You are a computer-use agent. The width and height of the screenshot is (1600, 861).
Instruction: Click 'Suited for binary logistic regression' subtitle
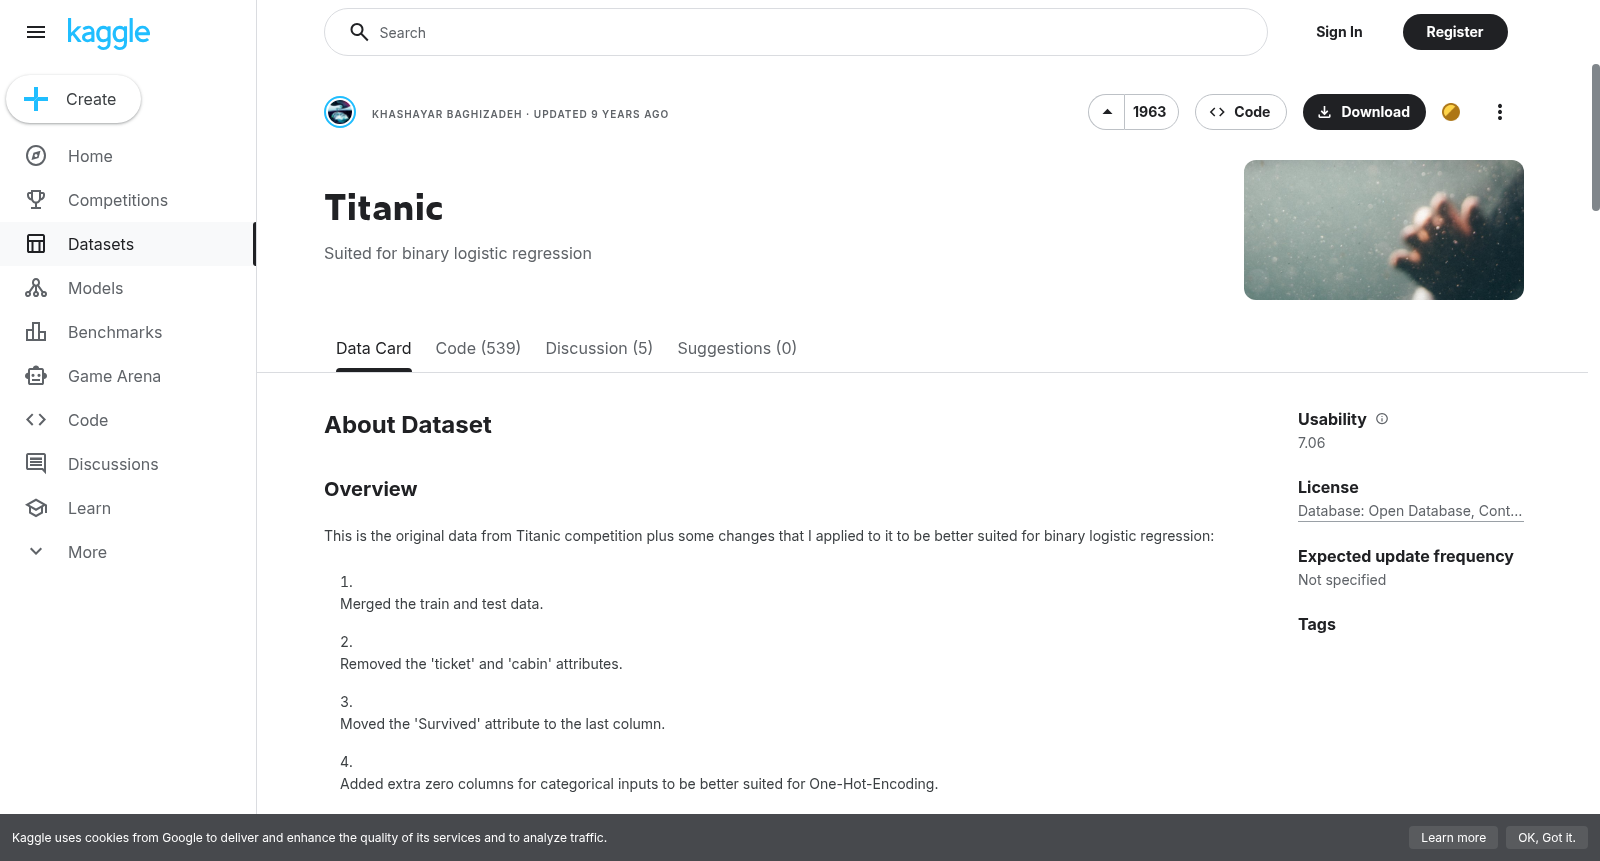point(458,254)
